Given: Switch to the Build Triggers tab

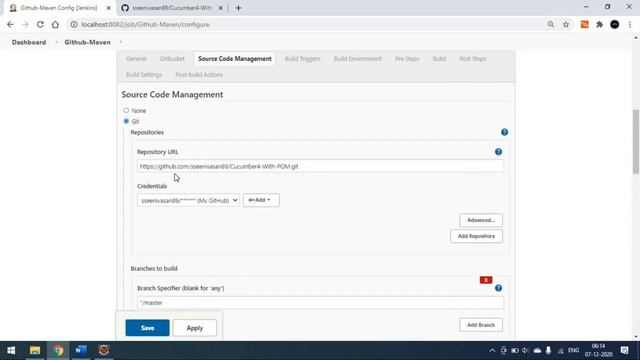Looking at the screenshot, I should click(302, 59).
